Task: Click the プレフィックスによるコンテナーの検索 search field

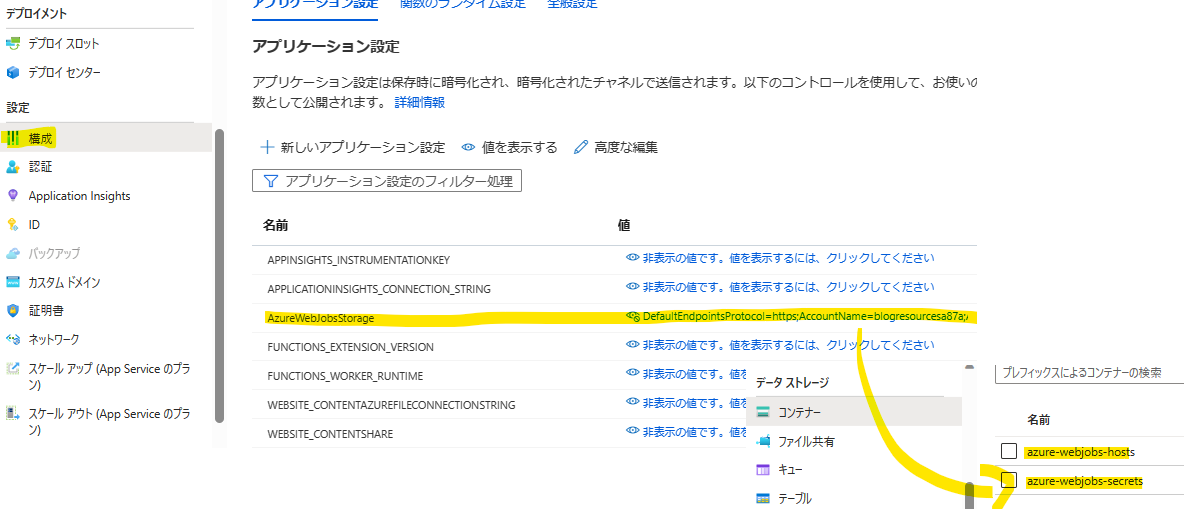Action: (1090, 373)
